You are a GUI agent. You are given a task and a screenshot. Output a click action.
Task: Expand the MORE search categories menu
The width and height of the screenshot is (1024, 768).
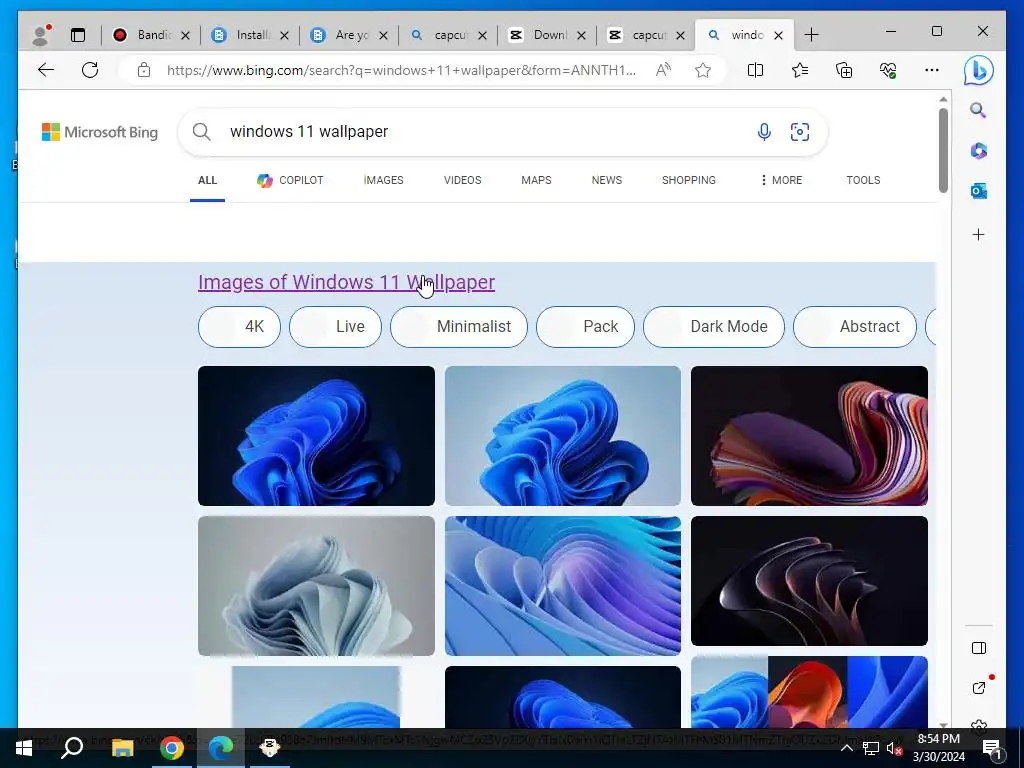tap(781, 180)
